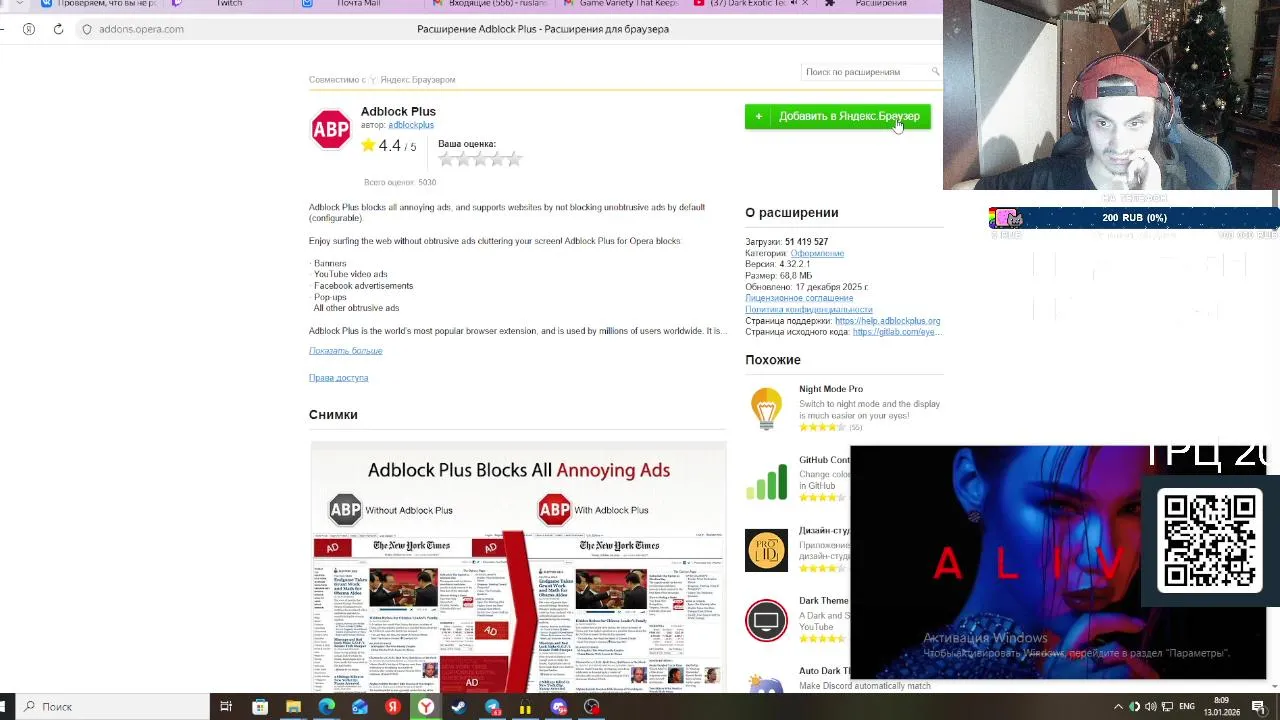1280x720 pixels.
Task: Open the taskbar clock showing 8:09
Action: click(x=1221, y=706)
